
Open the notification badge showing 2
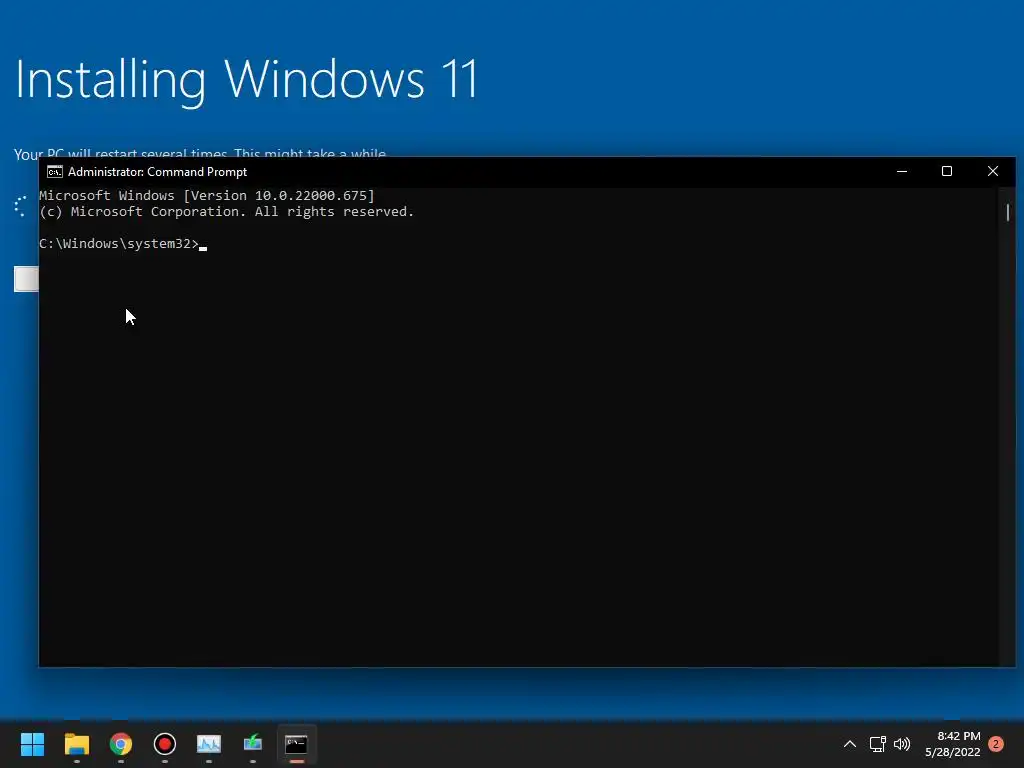point(996,744)
